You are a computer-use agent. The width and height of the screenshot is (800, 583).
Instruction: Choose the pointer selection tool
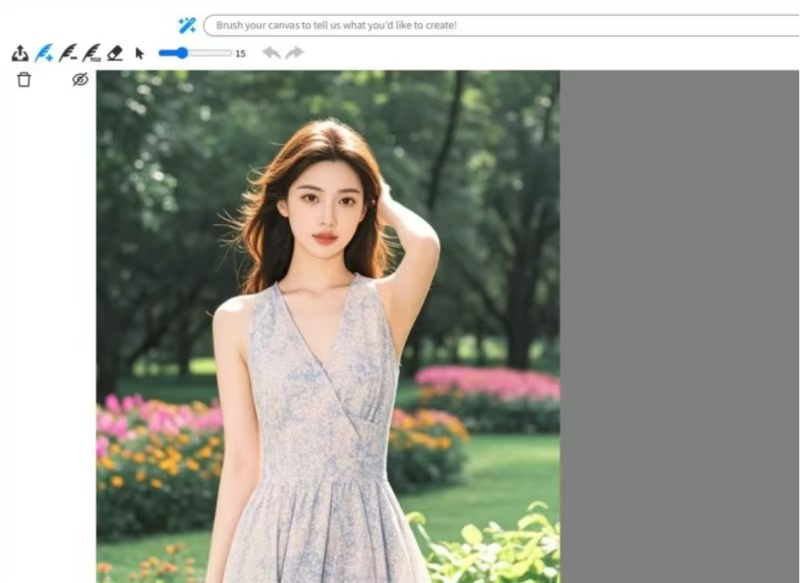(x=140, y=53)
